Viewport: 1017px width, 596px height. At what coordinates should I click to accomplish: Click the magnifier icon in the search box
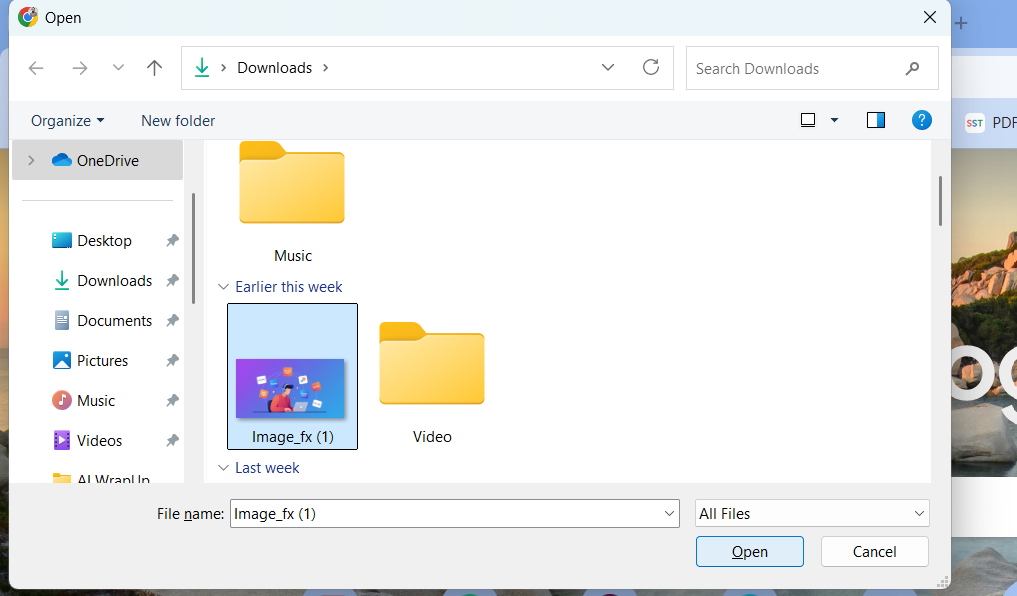pos(912,68)
